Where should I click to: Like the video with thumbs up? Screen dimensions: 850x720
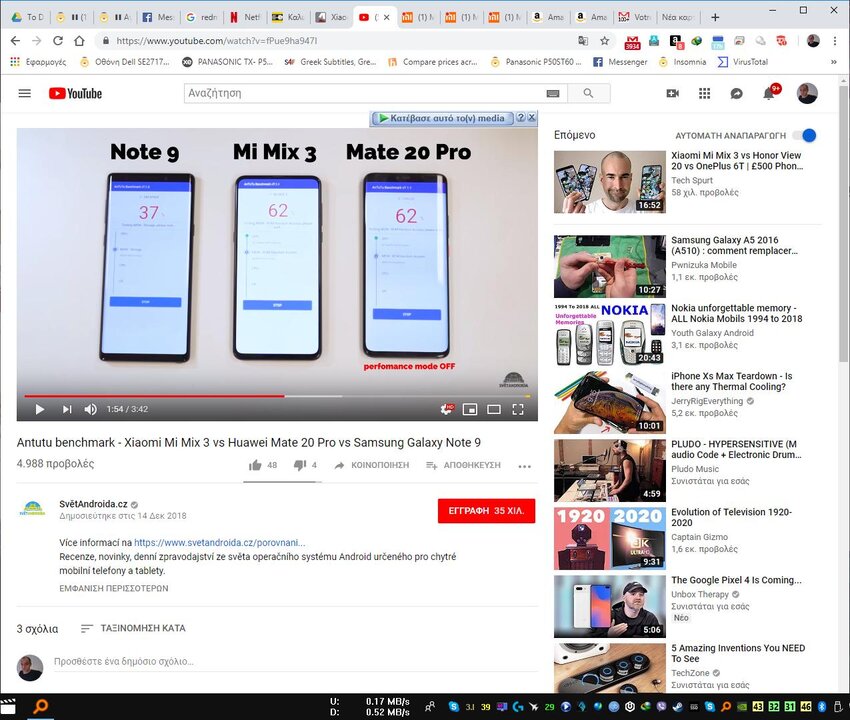click(255, 465)
